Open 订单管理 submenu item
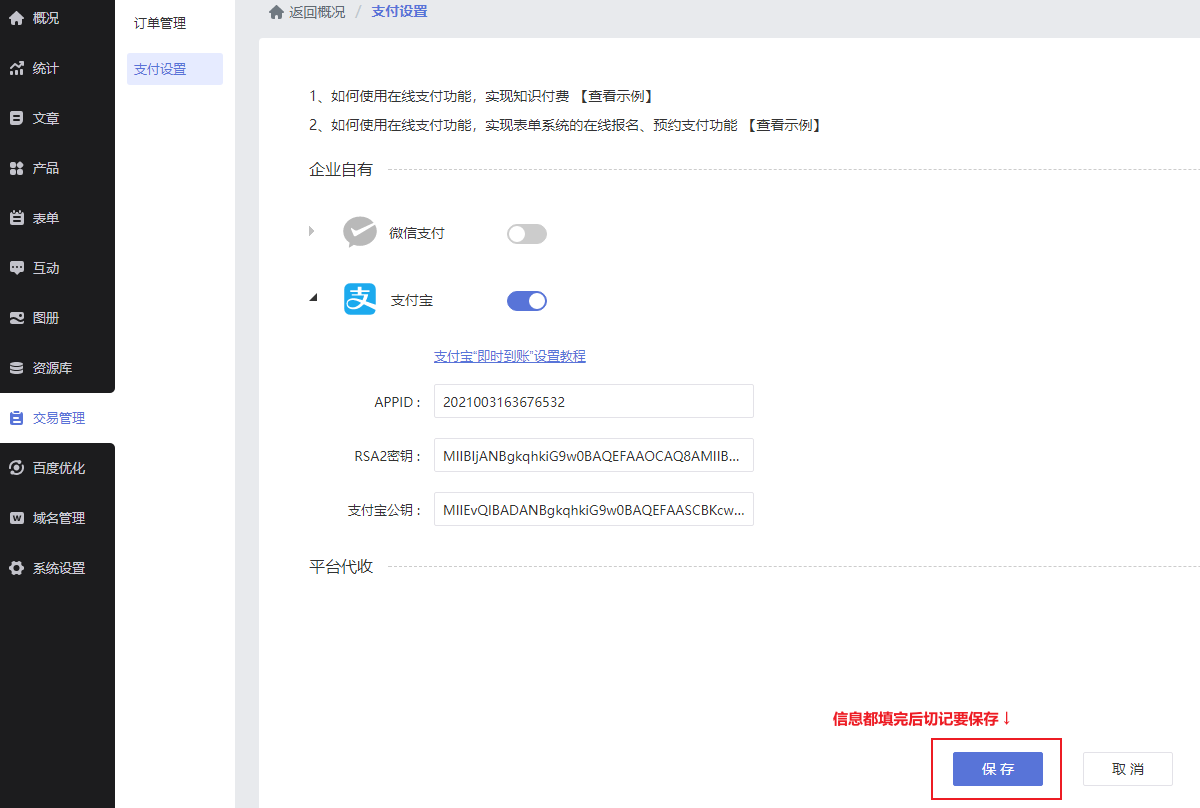This screenshot has height=808, width=1200. click(160, 23)
